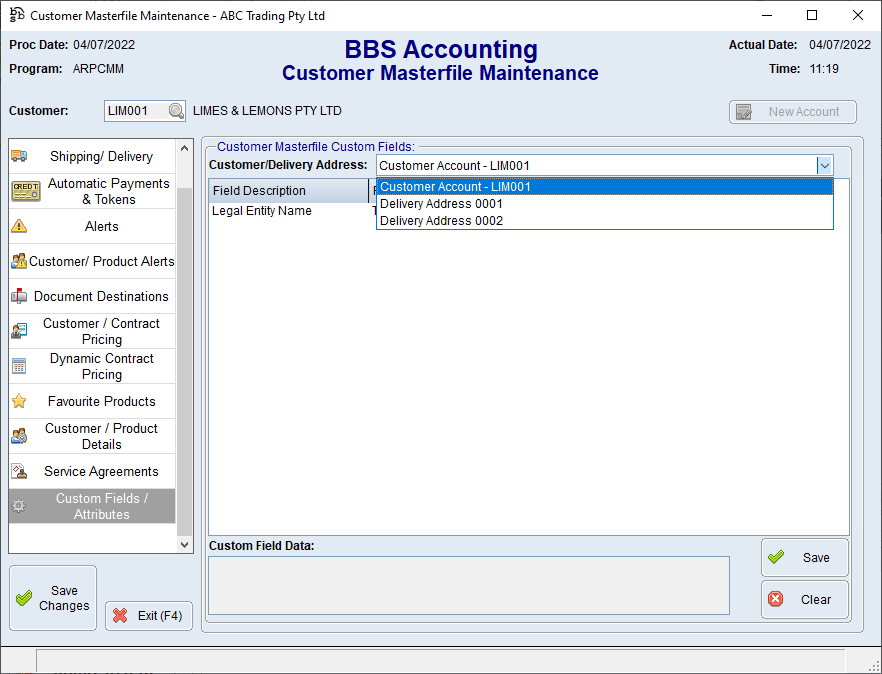Choose Delivery Address 0002 from the list
The height and width of the screenshot is (674, 882).
point(441,221)
